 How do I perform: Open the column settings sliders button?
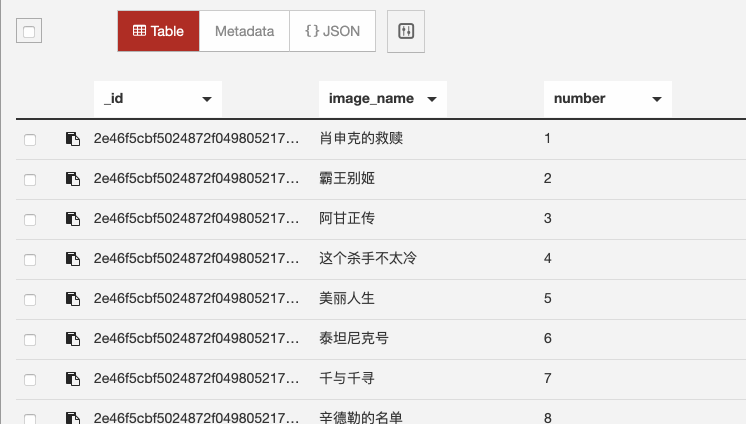point(406,31)
